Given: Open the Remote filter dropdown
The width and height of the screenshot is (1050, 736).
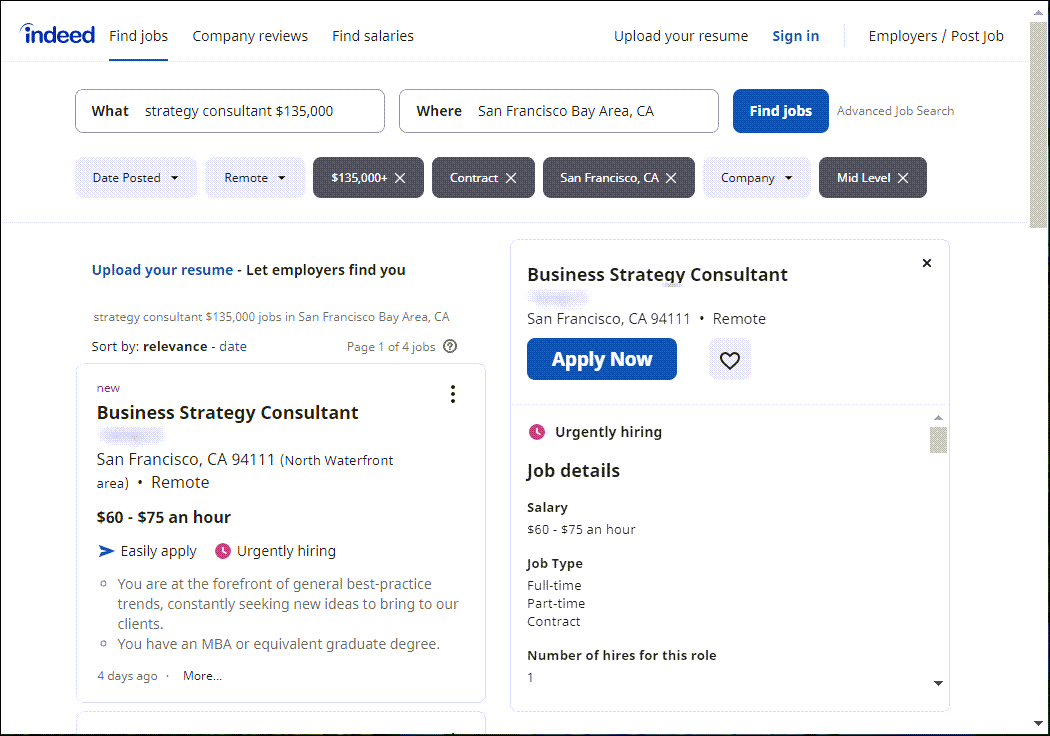Looking at the screenshot, I should (x=255, y=178).
